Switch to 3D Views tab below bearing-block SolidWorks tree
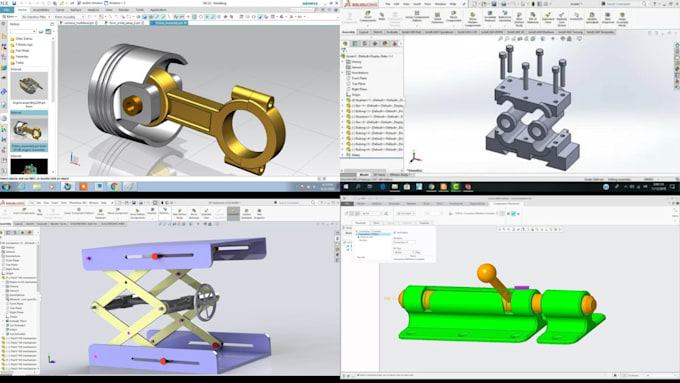The image size is (680, 383). pos(379,175)
